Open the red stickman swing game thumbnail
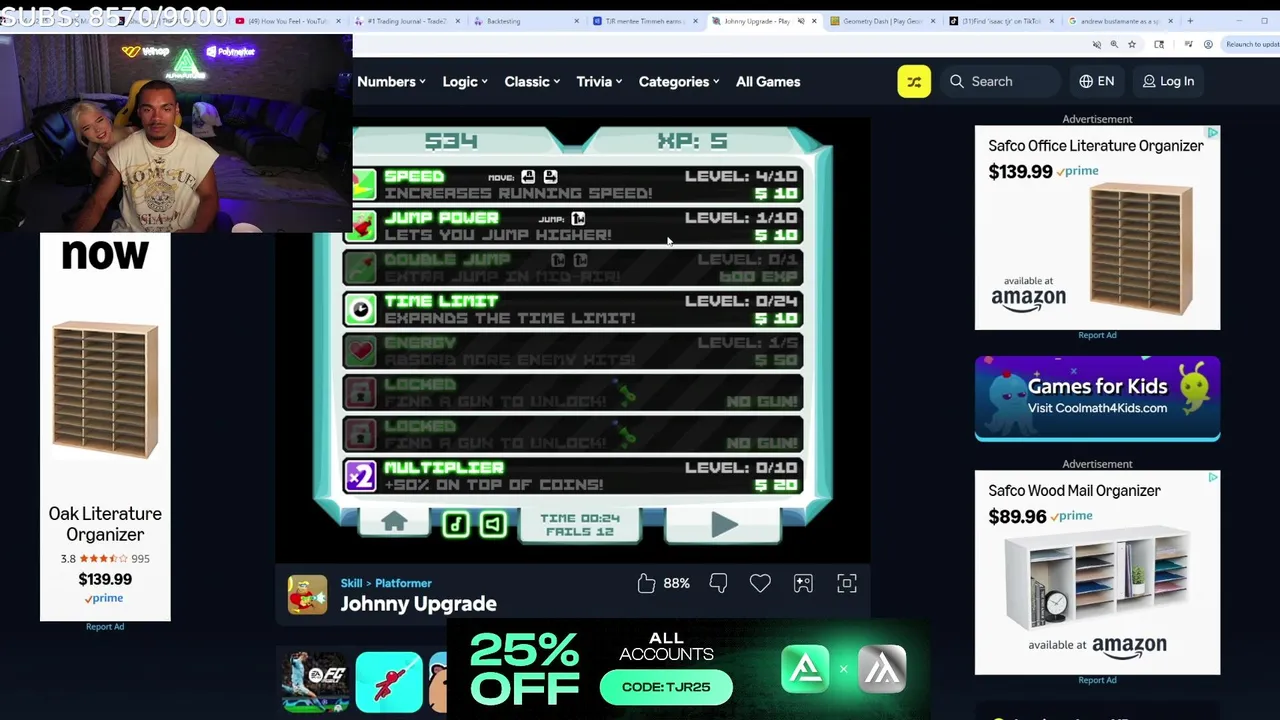This screenshot has height=720, width=1280. click(x=389, y=682)
